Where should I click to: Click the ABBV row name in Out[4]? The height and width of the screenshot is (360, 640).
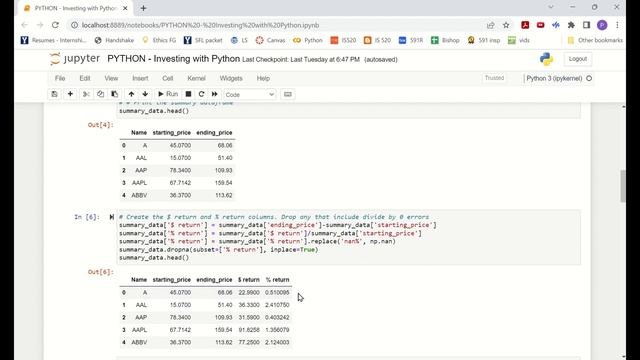(139, 196)
